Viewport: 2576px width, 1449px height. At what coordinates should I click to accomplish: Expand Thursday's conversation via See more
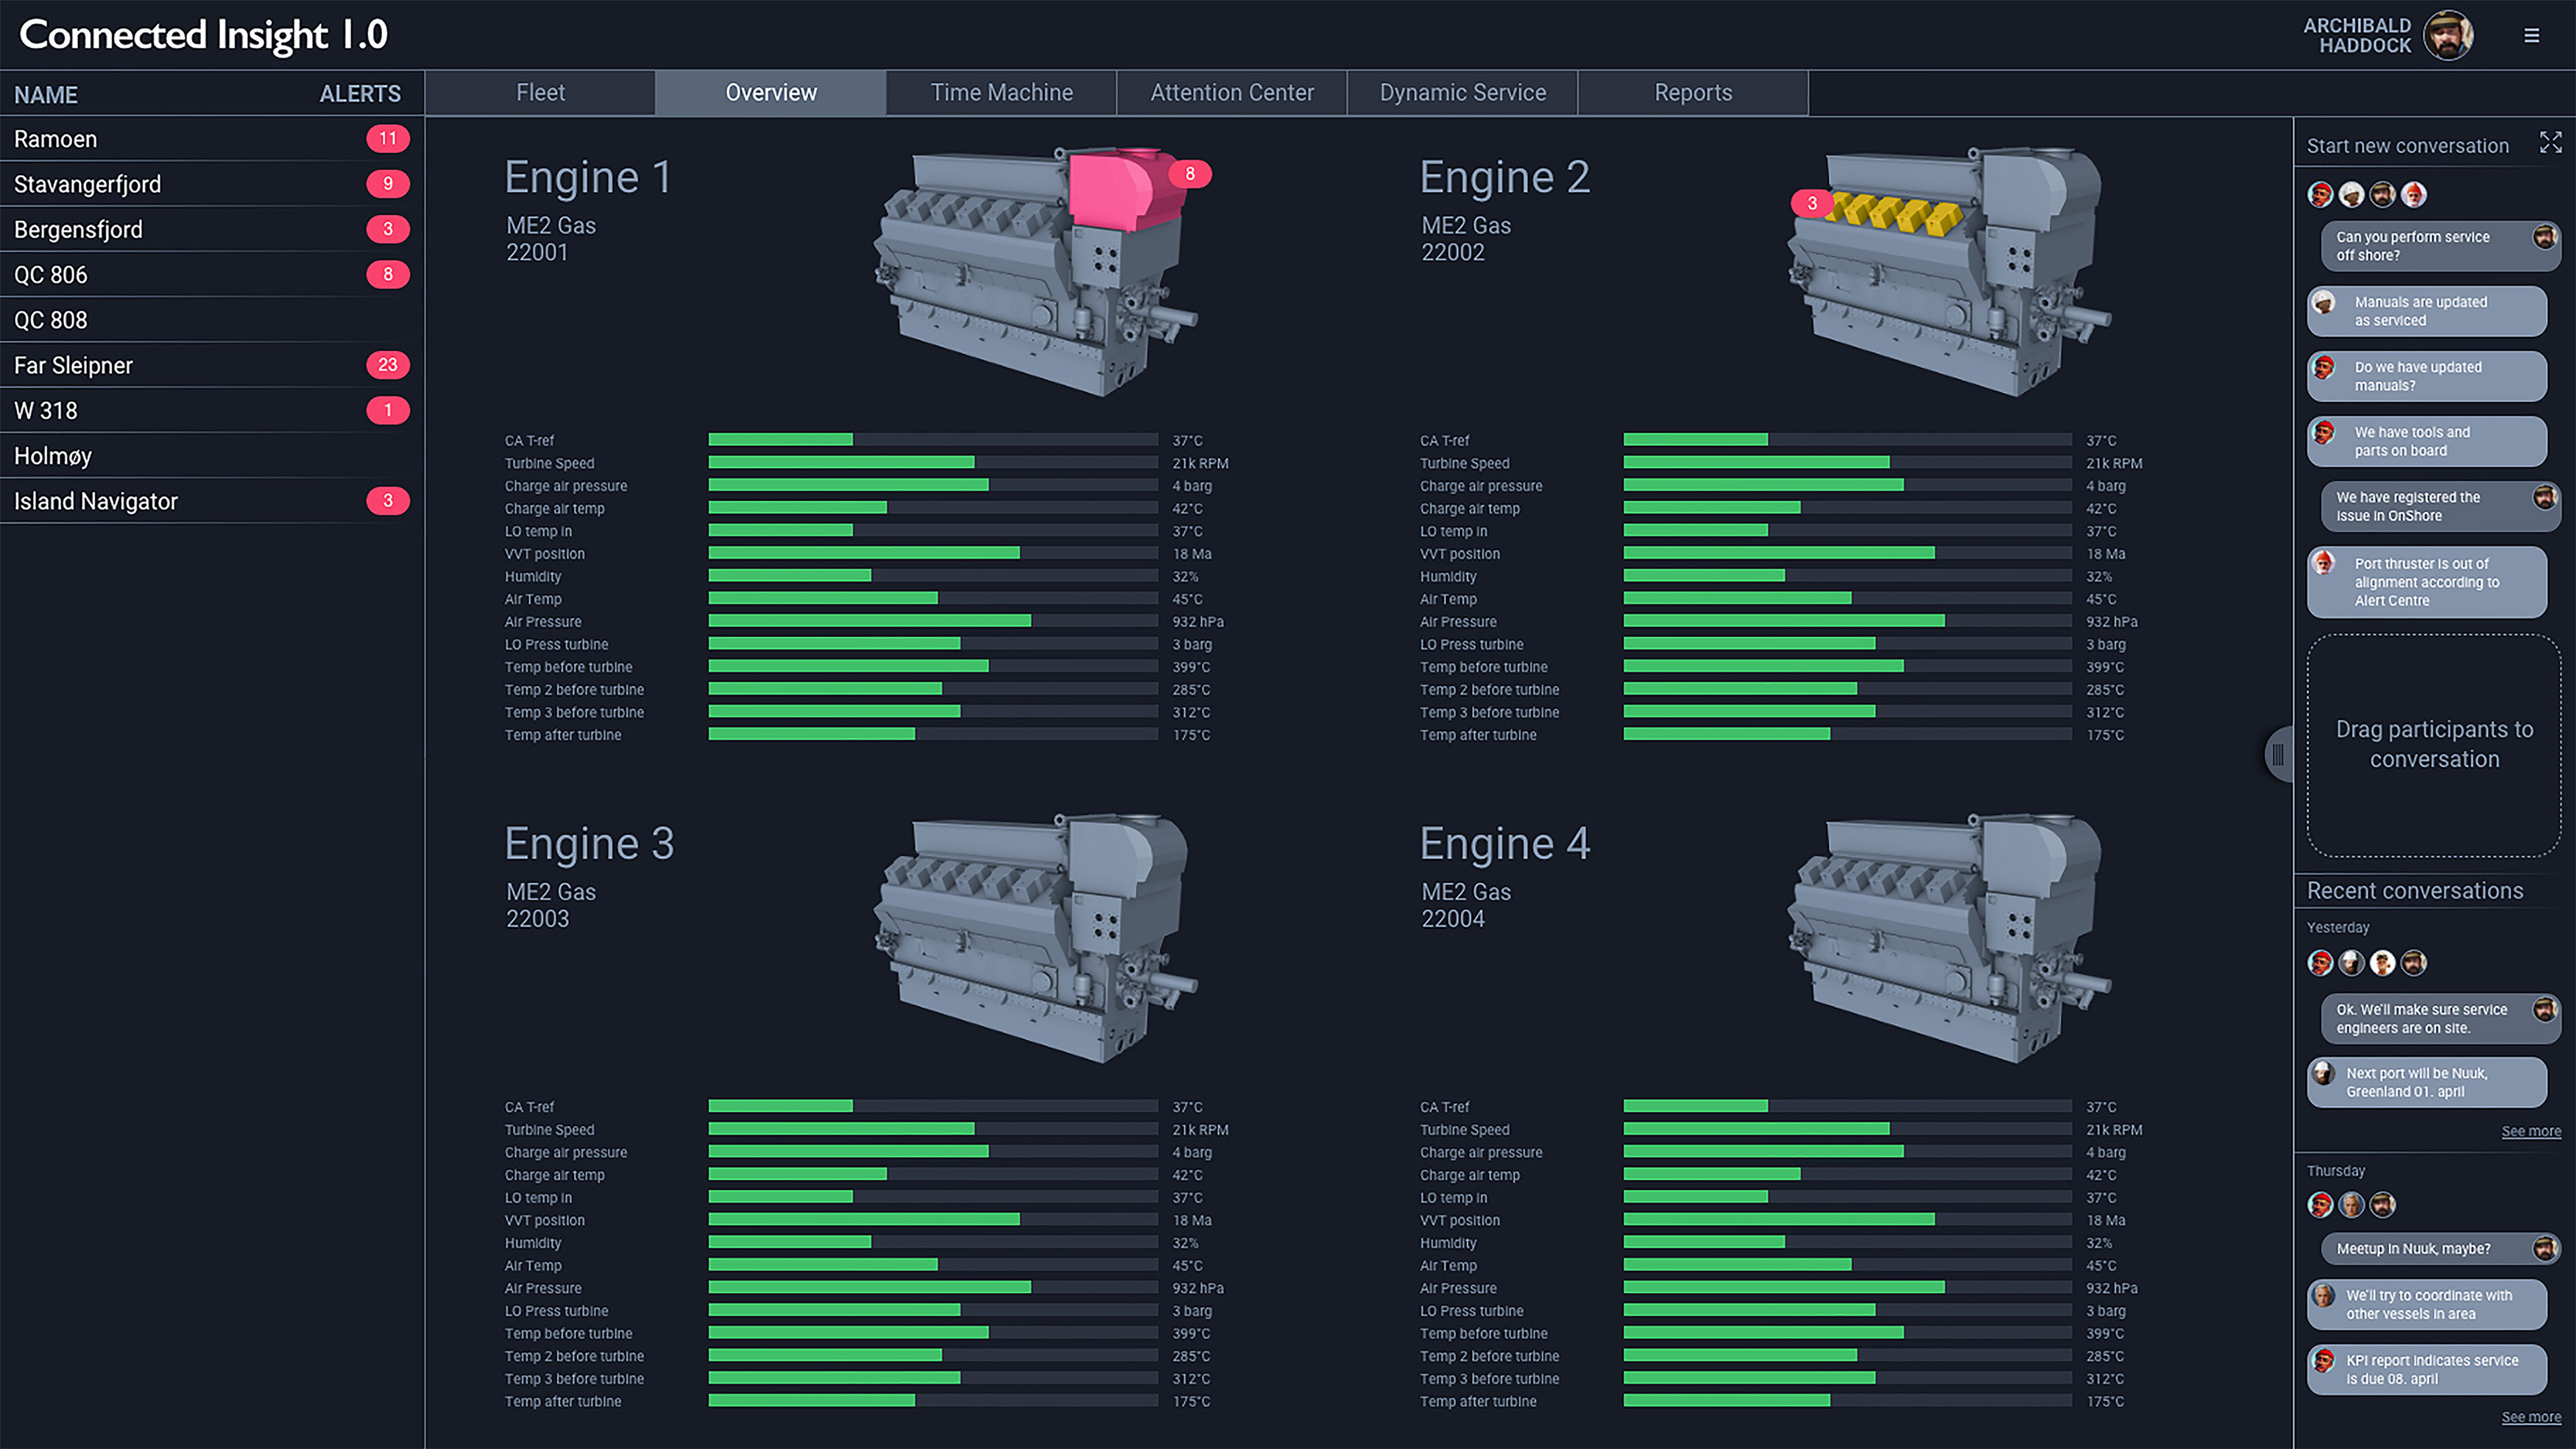pyautogui.click(x=2531, y=1417)
